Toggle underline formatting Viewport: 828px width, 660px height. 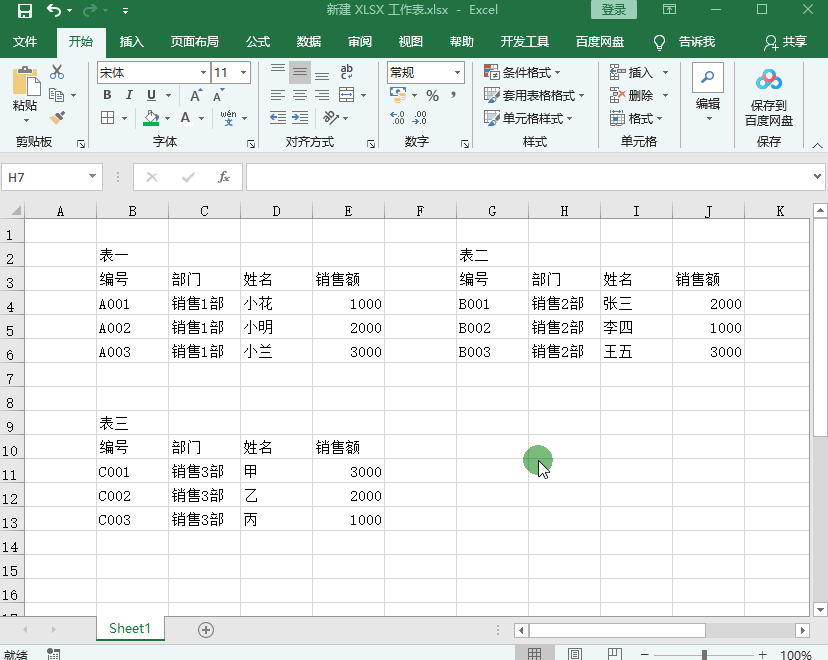pyautogui.click(x=151, y=95)
